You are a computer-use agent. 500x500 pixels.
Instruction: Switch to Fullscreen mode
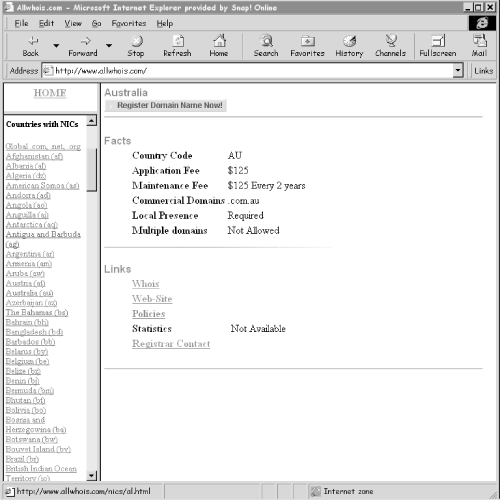(x=438, y=46)
